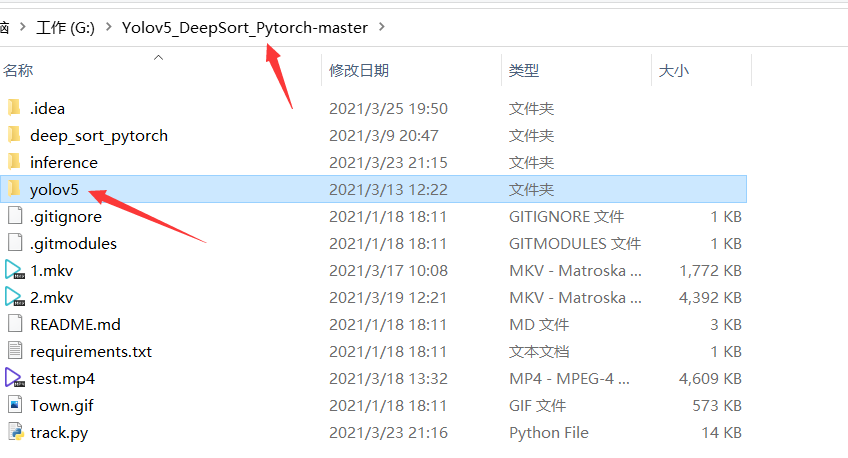Viewport: 848px width, 458px height.
Task: Click date 2021/3/19 12:21 of 2.mkv
Action: point(388,298)
